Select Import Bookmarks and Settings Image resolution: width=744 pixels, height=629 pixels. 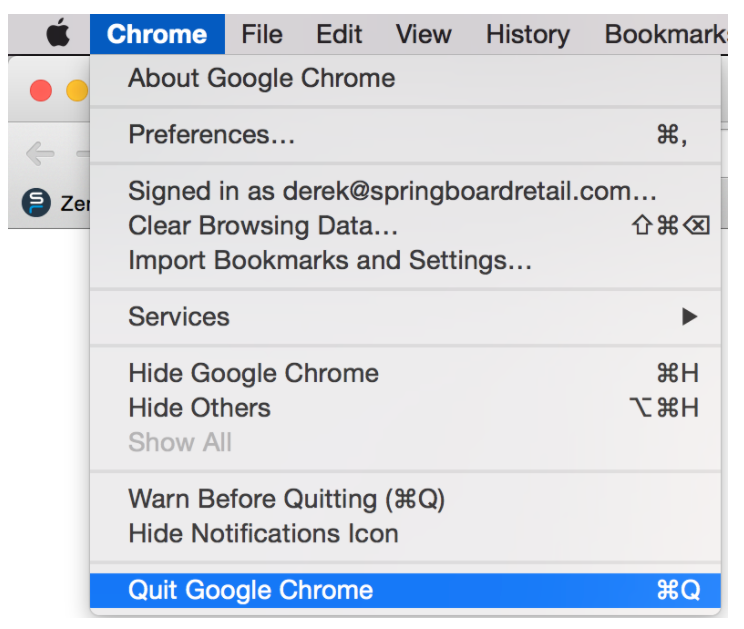(330, 261)
